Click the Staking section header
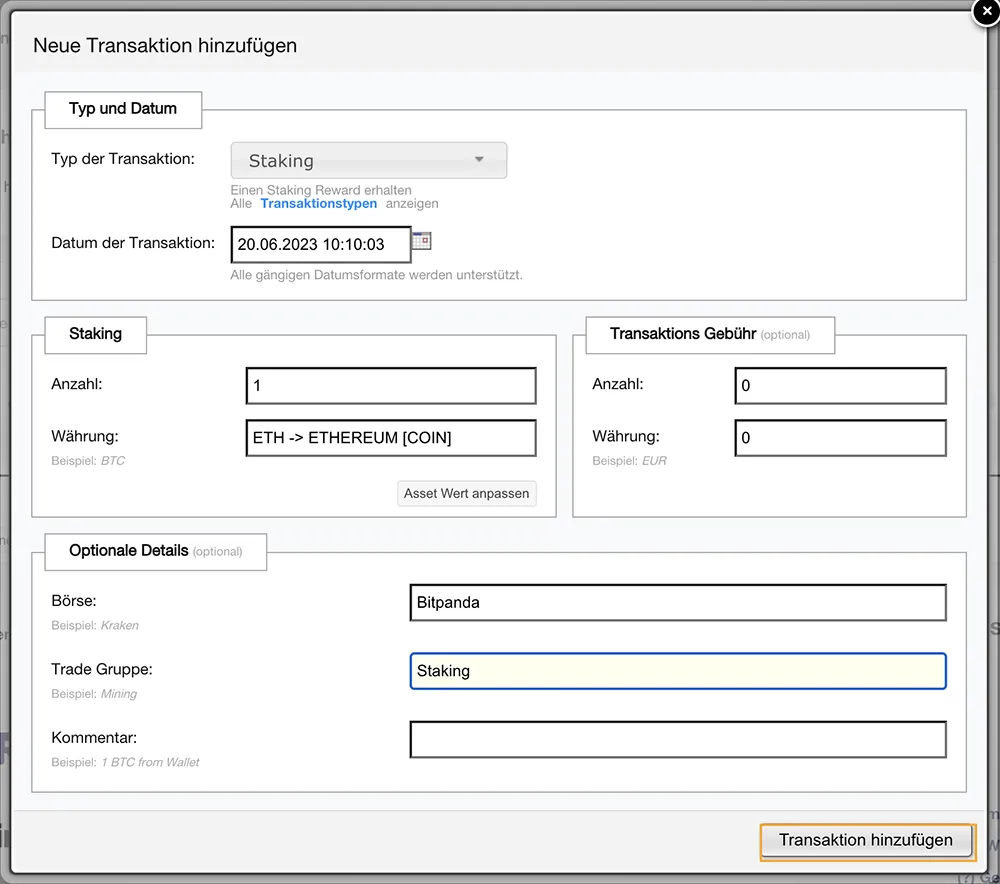The height and width of the screenshot is (884, 1000). pos(95,334)
